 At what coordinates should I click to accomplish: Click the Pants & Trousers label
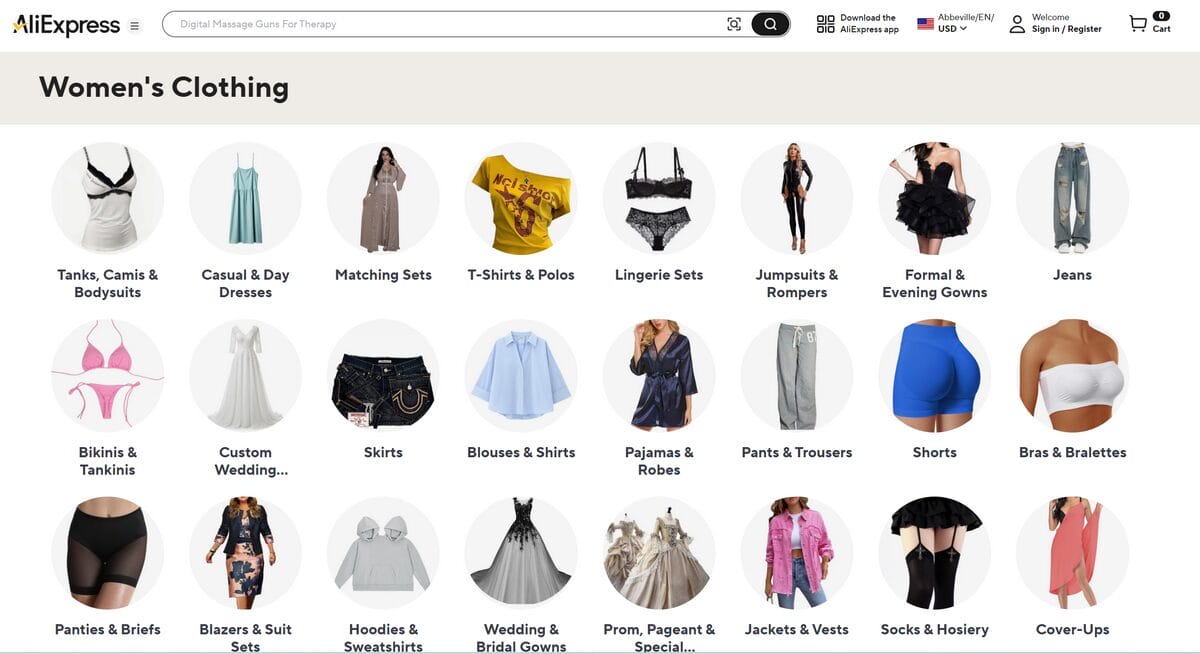pyautogui.click(x=797, y=452)
